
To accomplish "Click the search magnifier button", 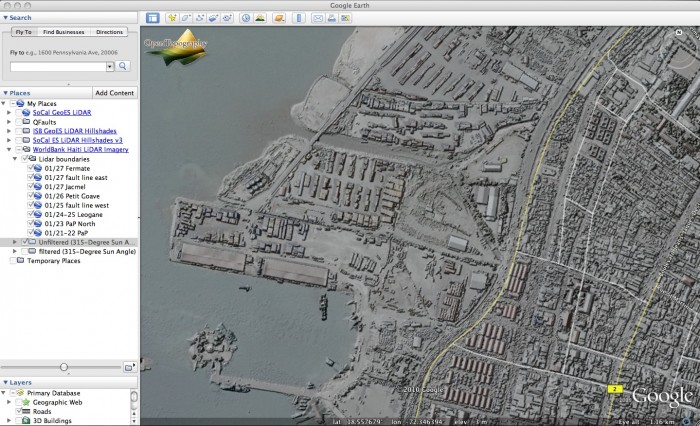I will tap(122, 66).
